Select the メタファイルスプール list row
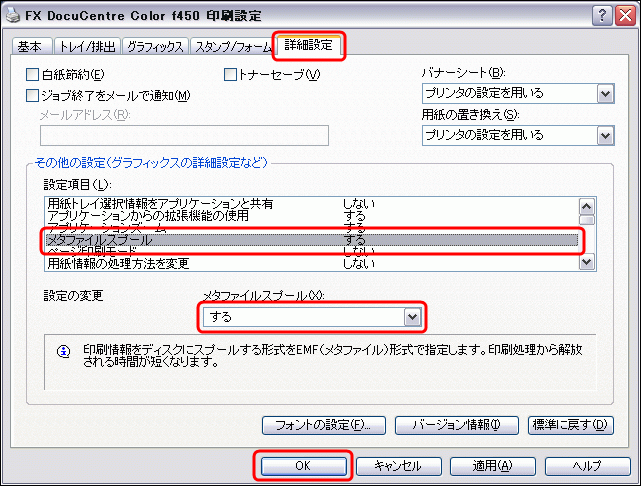 (311, 240)
